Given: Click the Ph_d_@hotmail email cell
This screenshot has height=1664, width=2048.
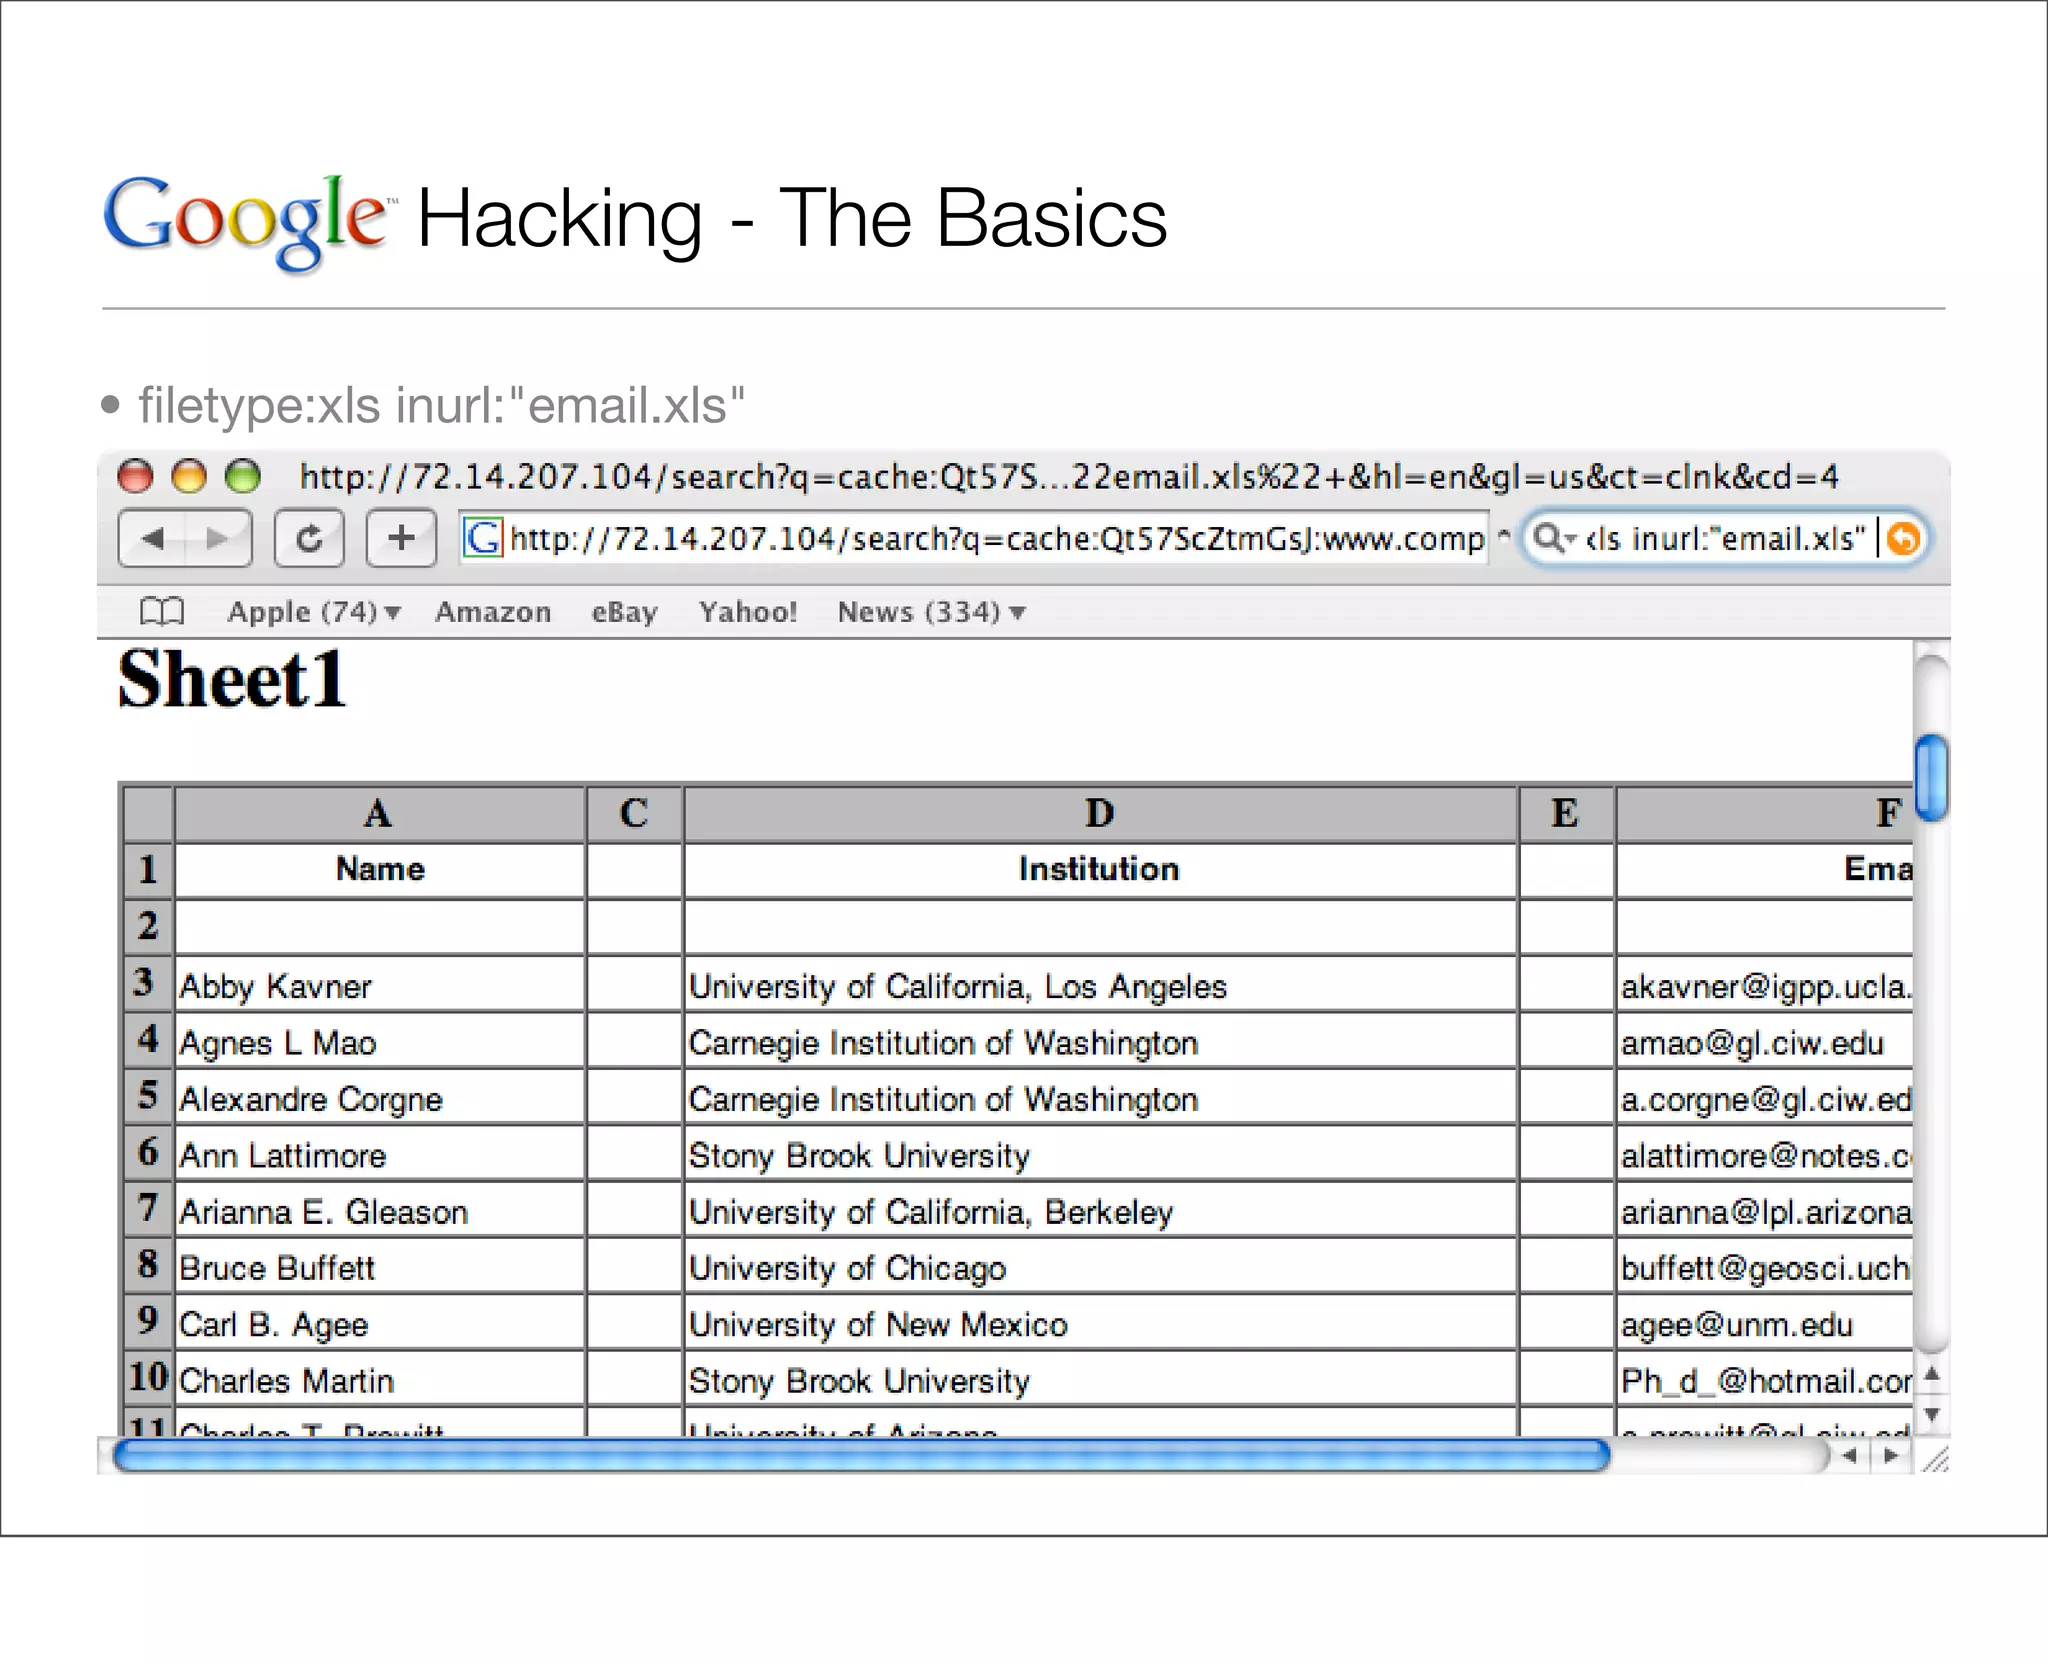Looking at the screenshot, I should [x=1765, y=1380].
